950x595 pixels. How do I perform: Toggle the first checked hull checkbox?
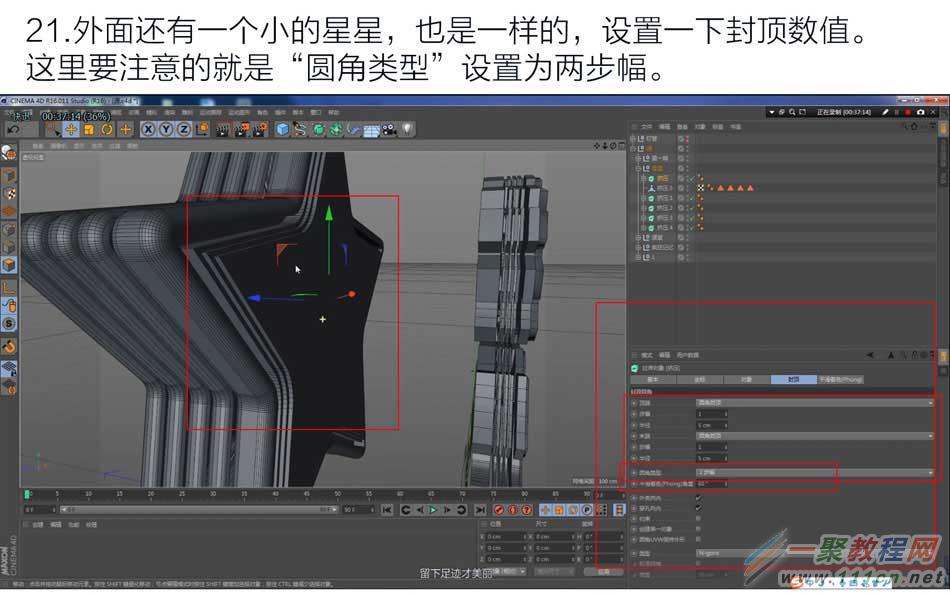click(x=699, y=497)
